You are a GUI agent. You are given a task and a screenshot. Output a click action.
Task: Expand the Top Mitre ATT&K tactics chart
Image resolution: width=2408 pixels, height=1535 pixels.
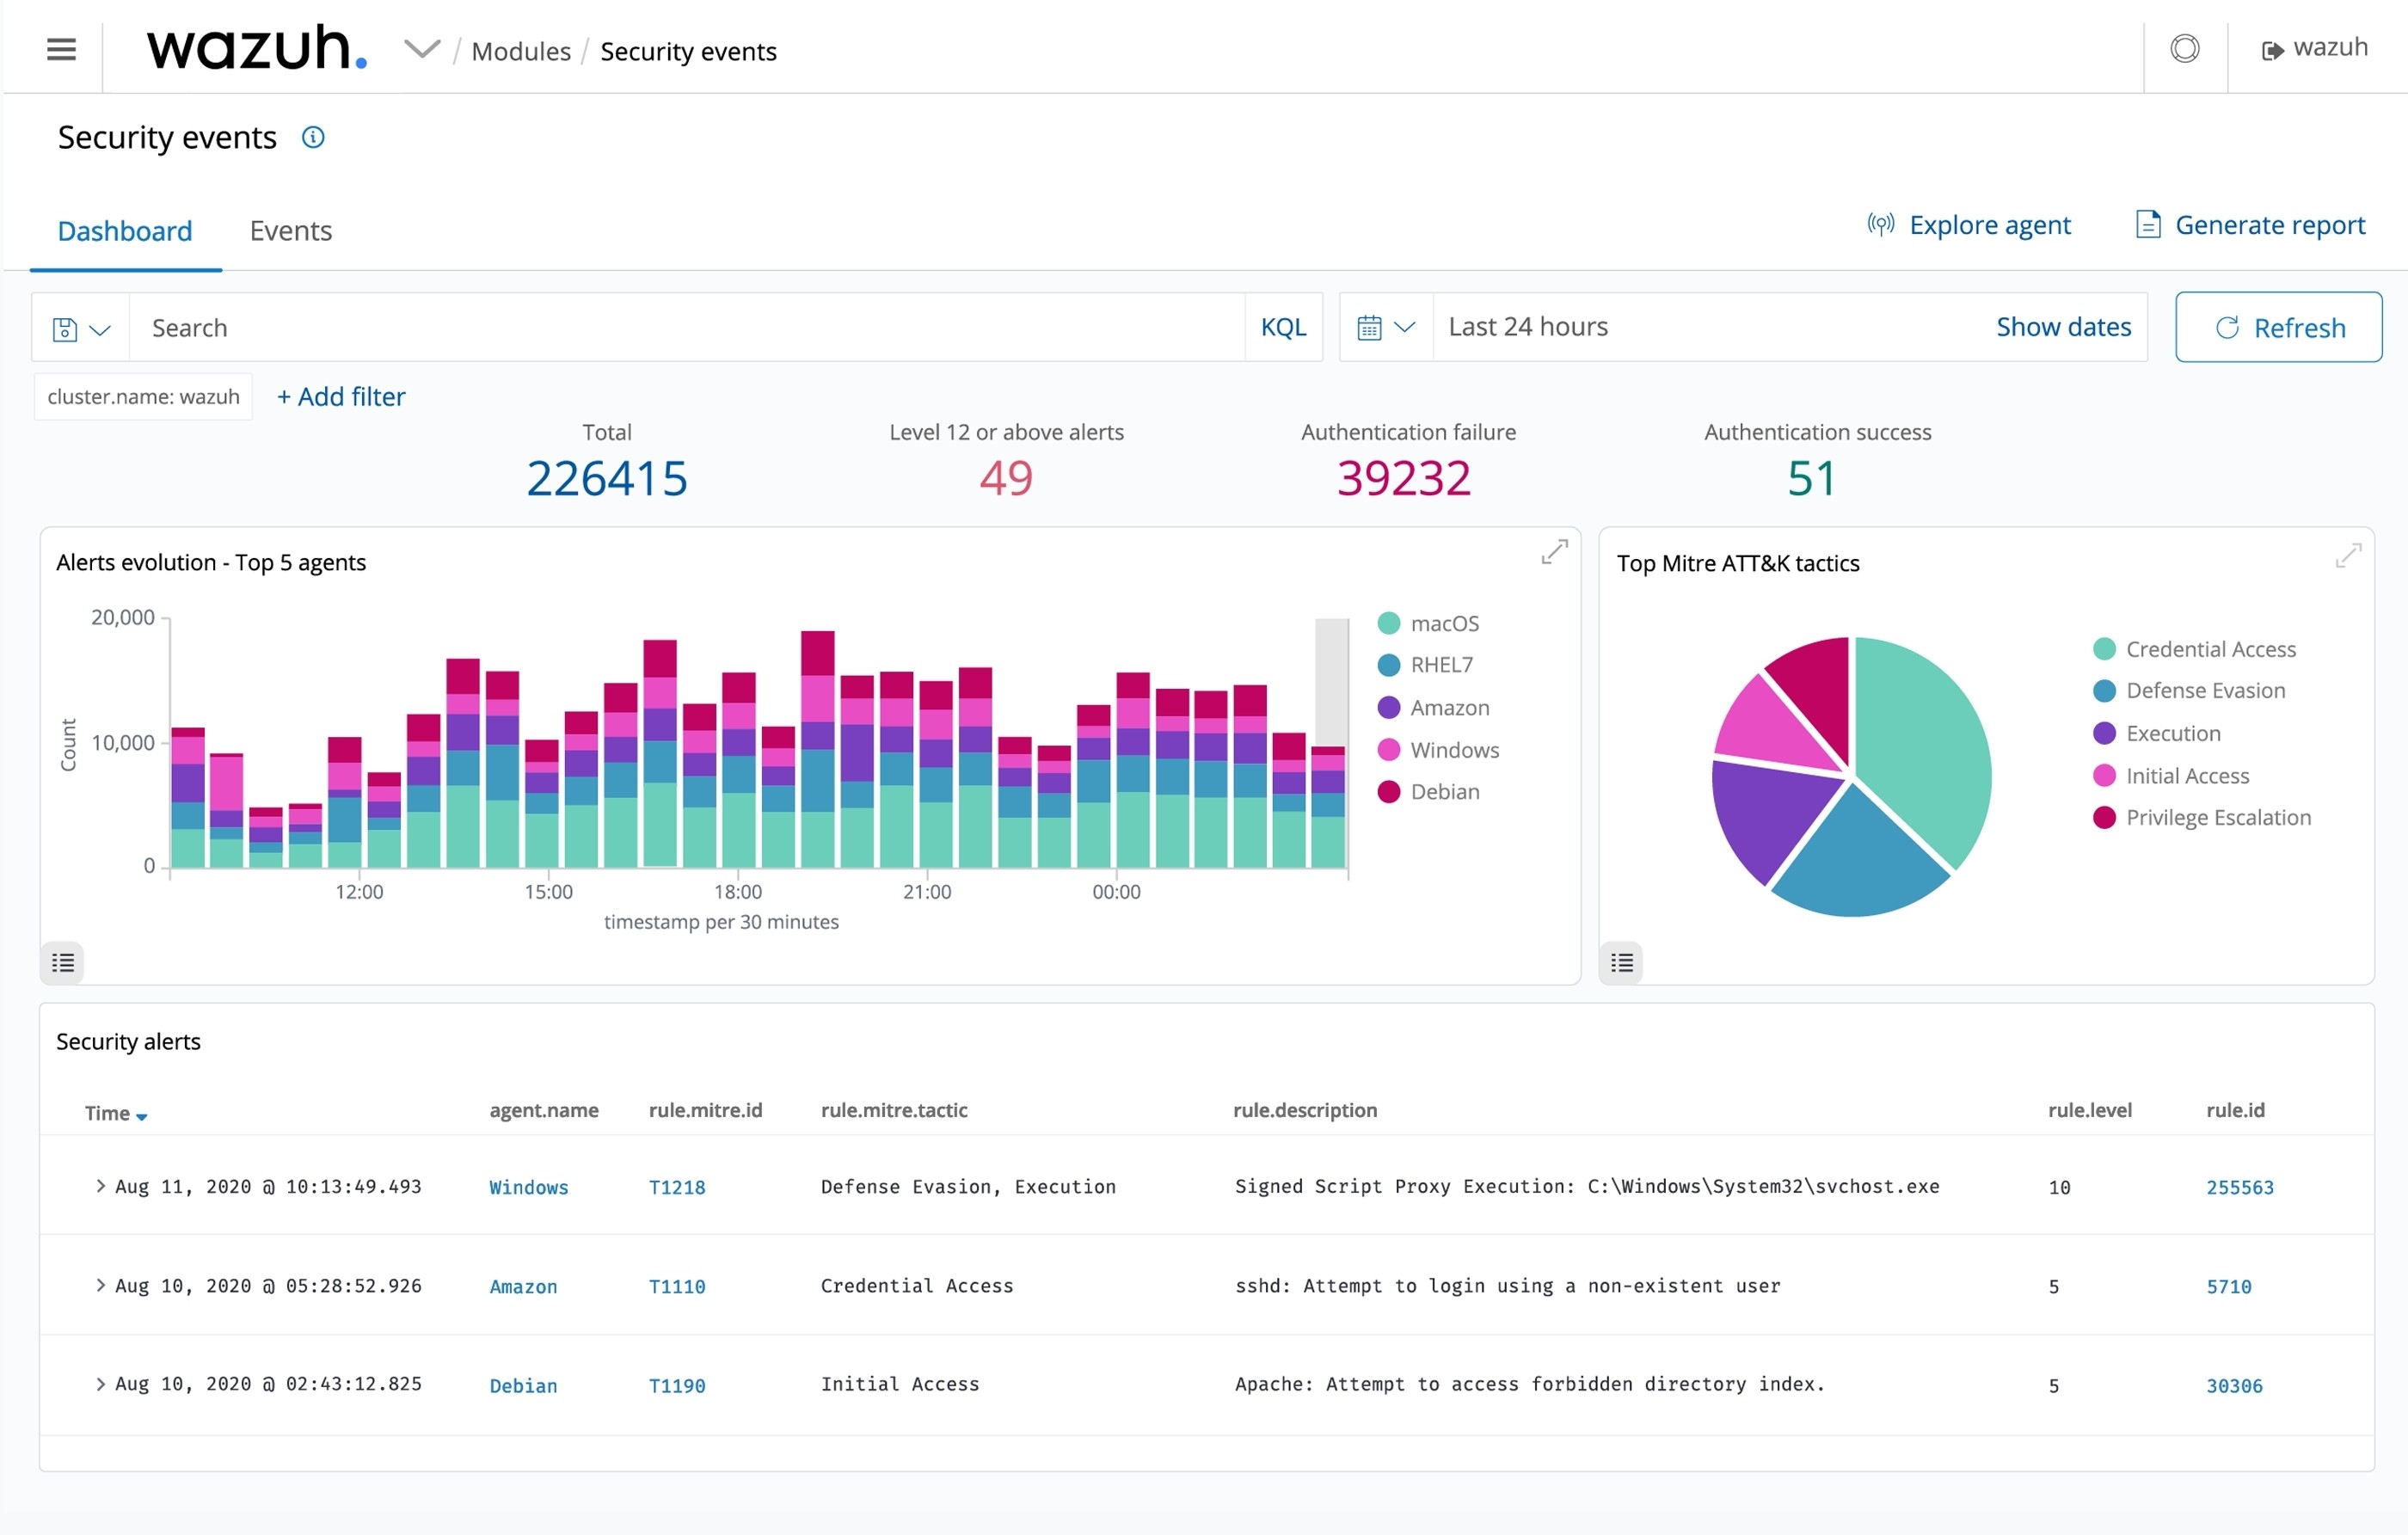2348,555
